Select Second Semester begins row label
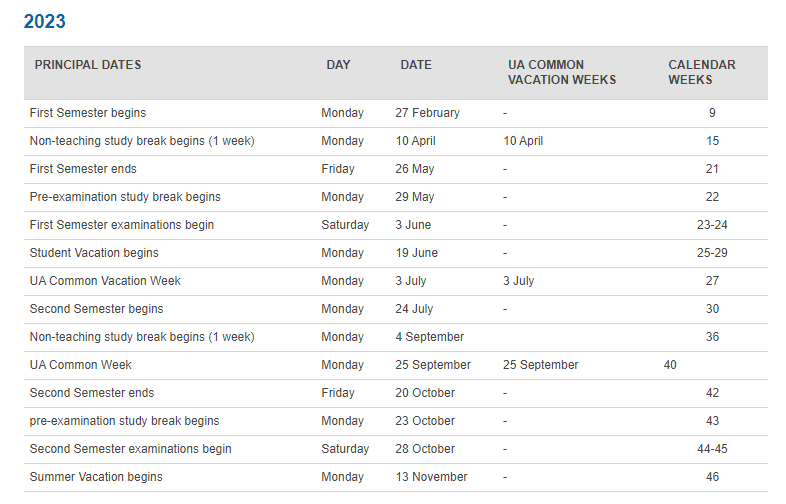Viewport: 786px width, 504px height. 96,309
